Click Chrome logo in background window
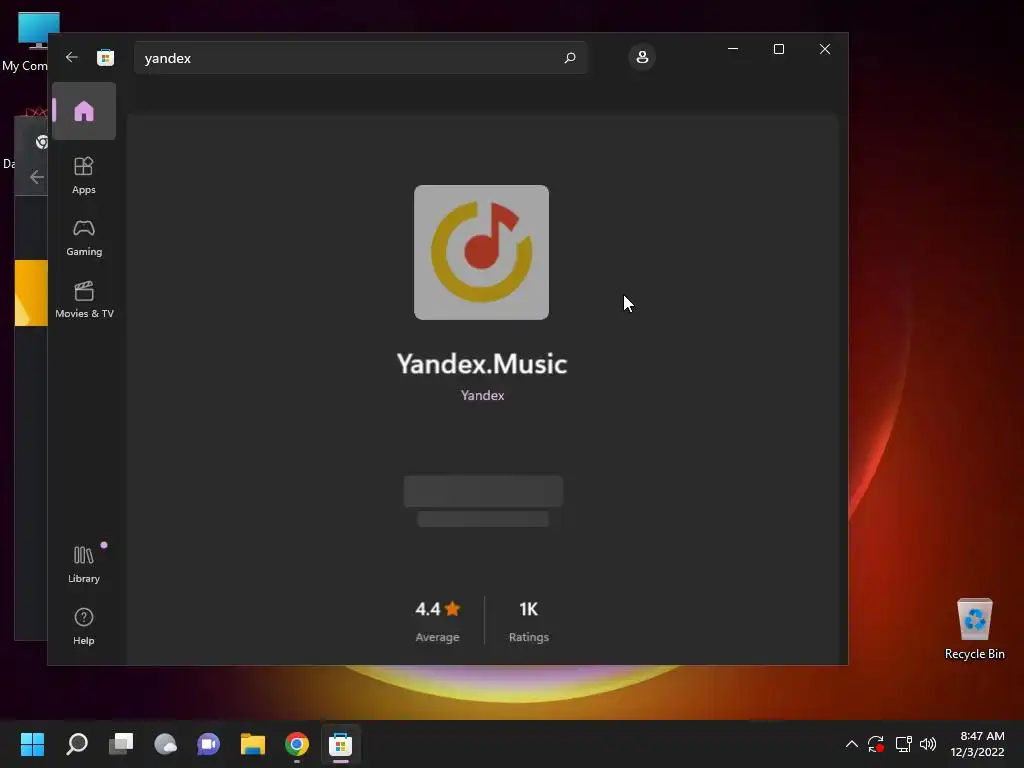 pos(42,142)
